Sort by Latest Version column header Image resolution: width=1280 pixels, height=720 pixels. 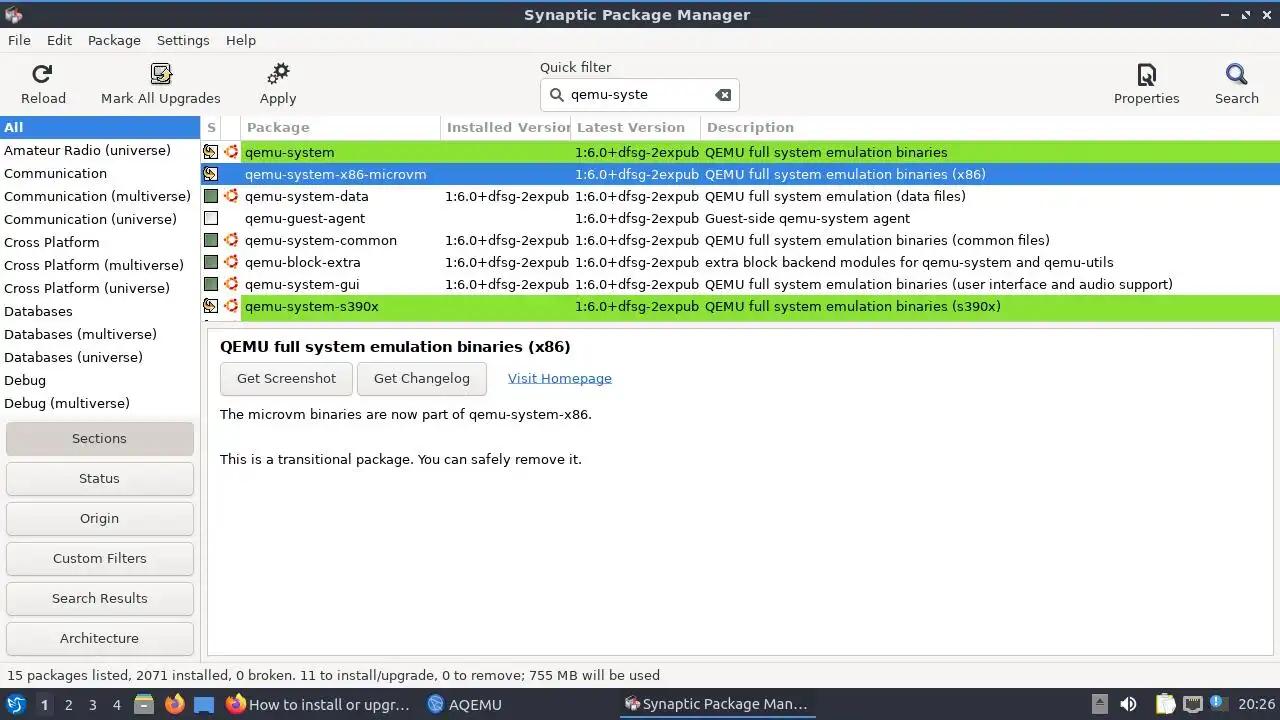(x=635, y=127)
